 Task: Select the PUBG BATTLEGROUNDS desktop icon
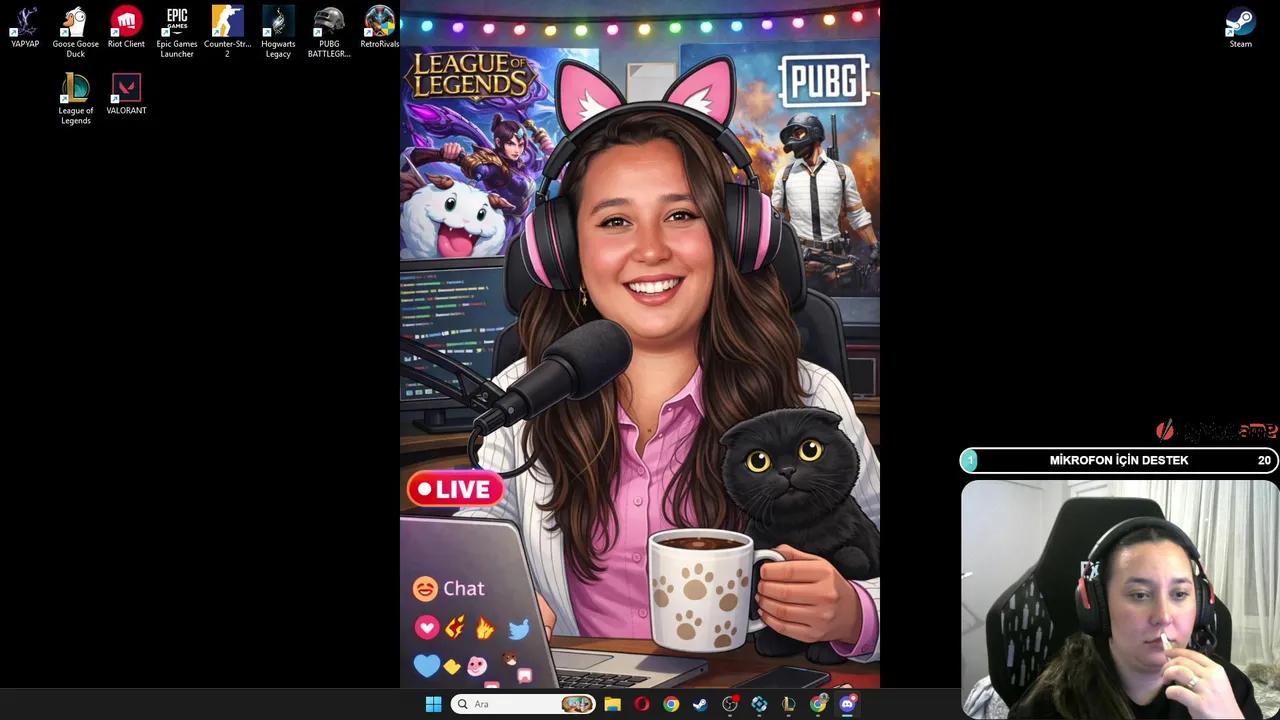coord(329,32)
